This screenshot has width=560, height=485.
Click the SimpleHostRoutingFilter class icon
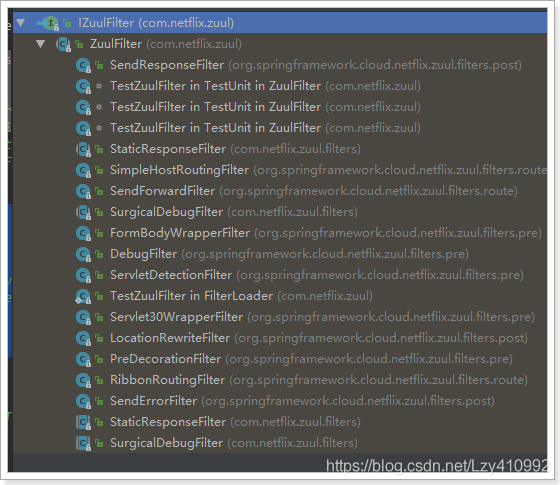pos(83,170)
